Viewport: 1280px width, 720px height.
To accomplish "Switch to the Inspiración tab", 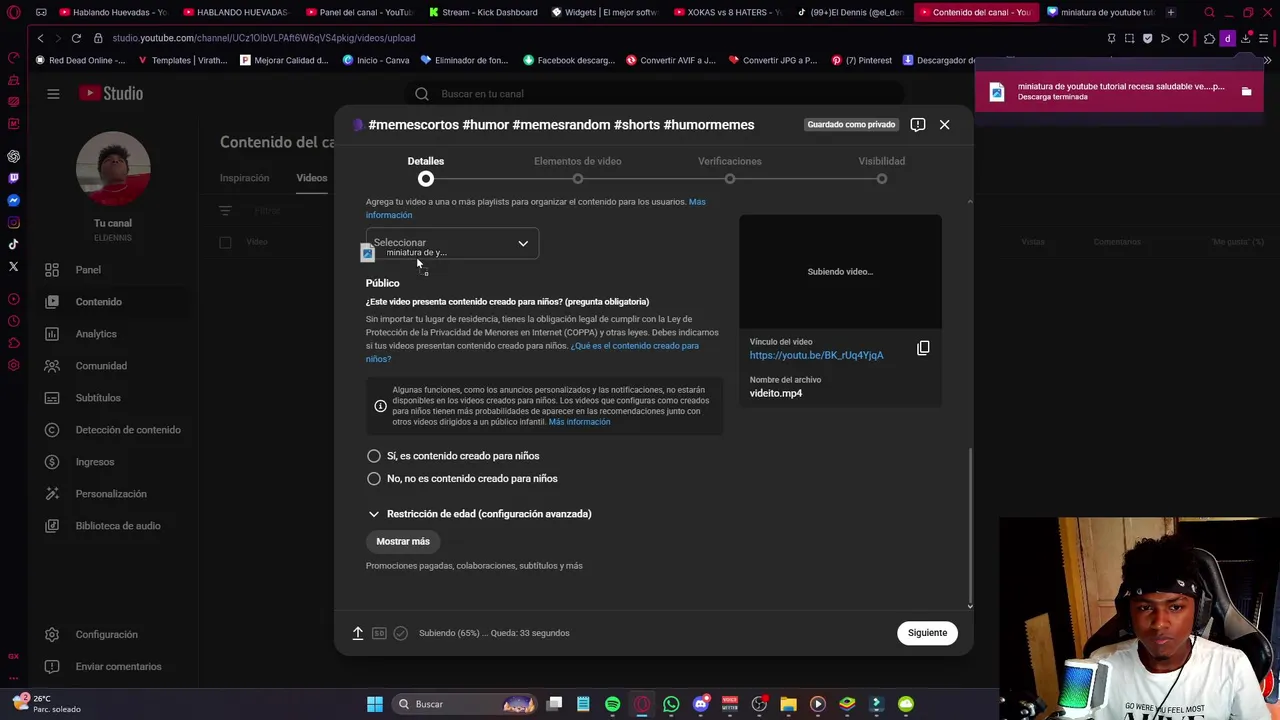I will tap(244, 178).
